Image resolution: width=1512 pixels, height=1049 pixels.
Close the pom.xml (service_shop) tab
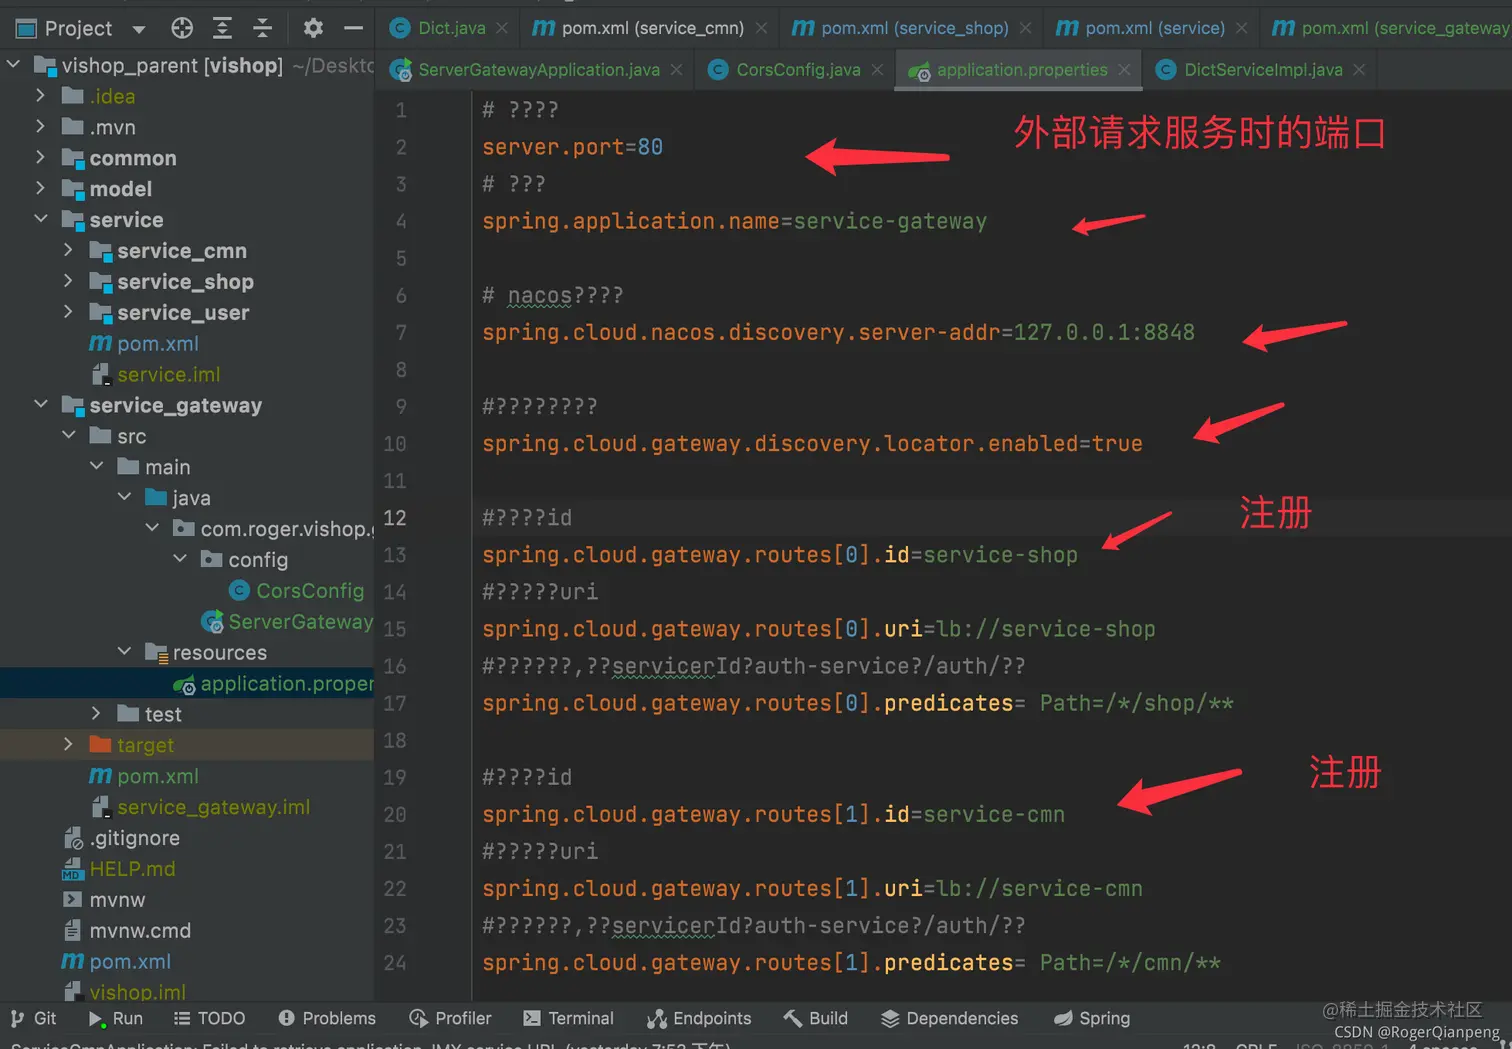1025,28
